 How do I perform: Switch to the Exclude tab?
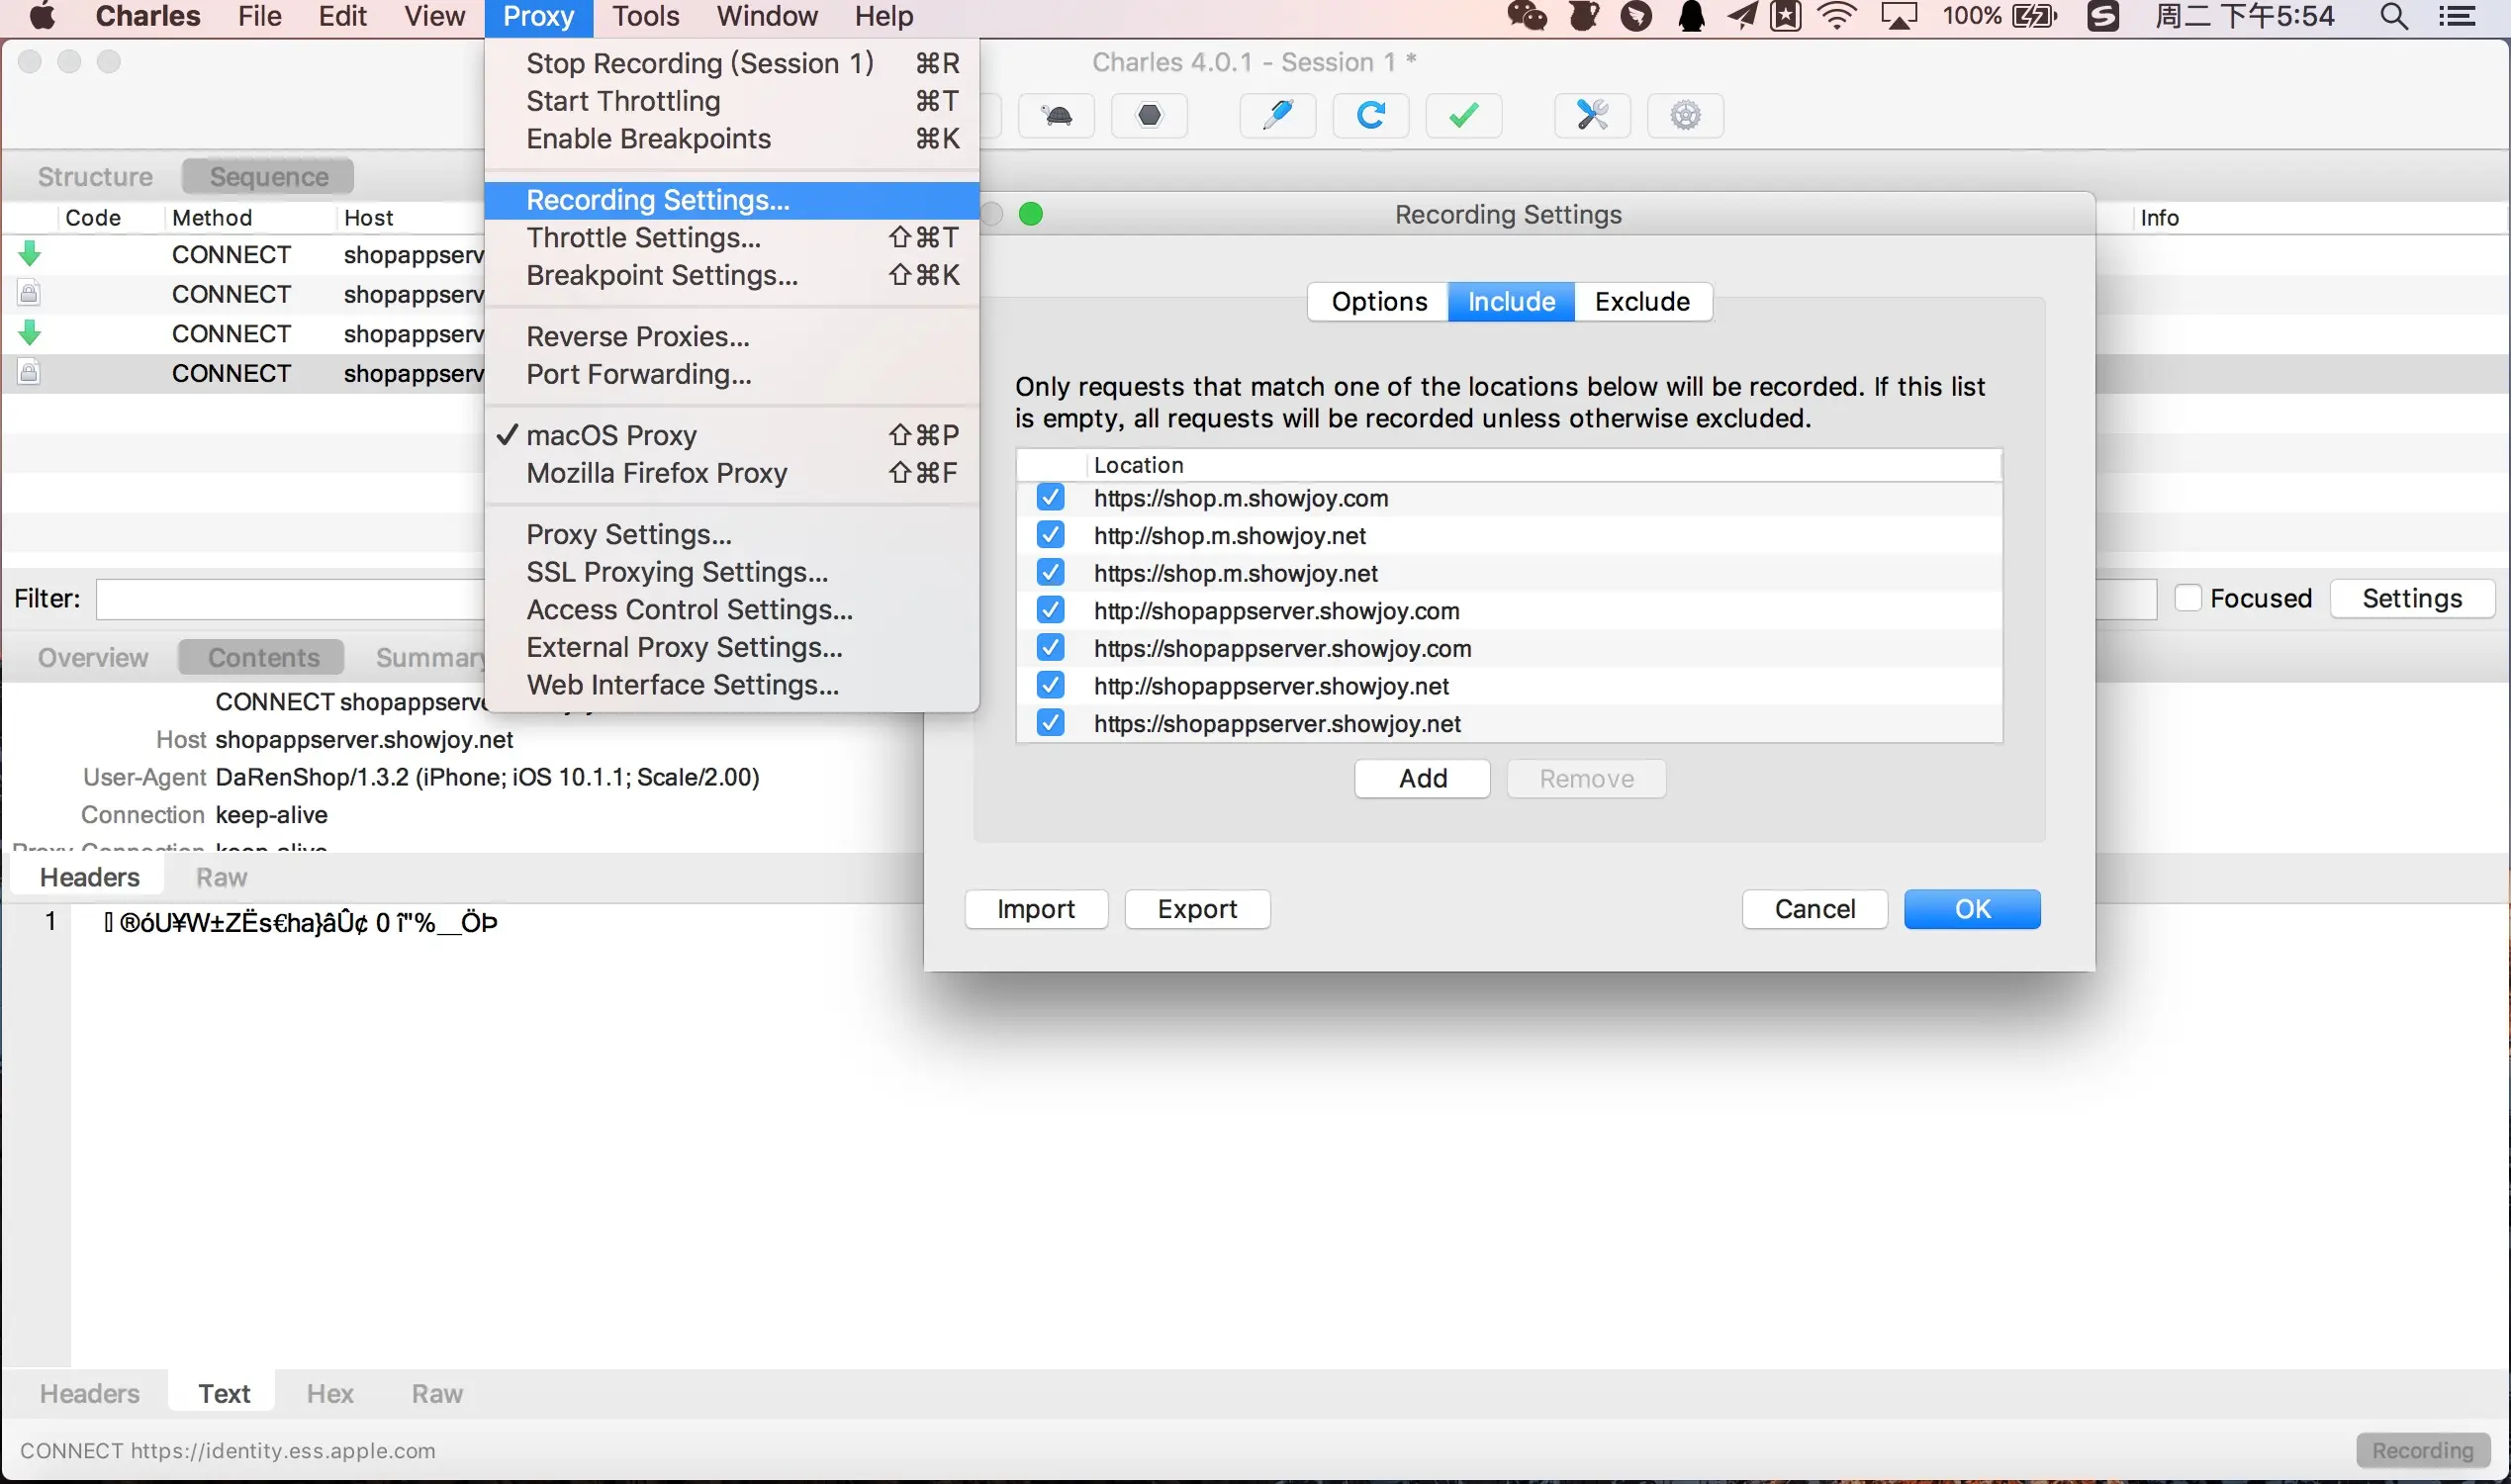click(1642, 302)
